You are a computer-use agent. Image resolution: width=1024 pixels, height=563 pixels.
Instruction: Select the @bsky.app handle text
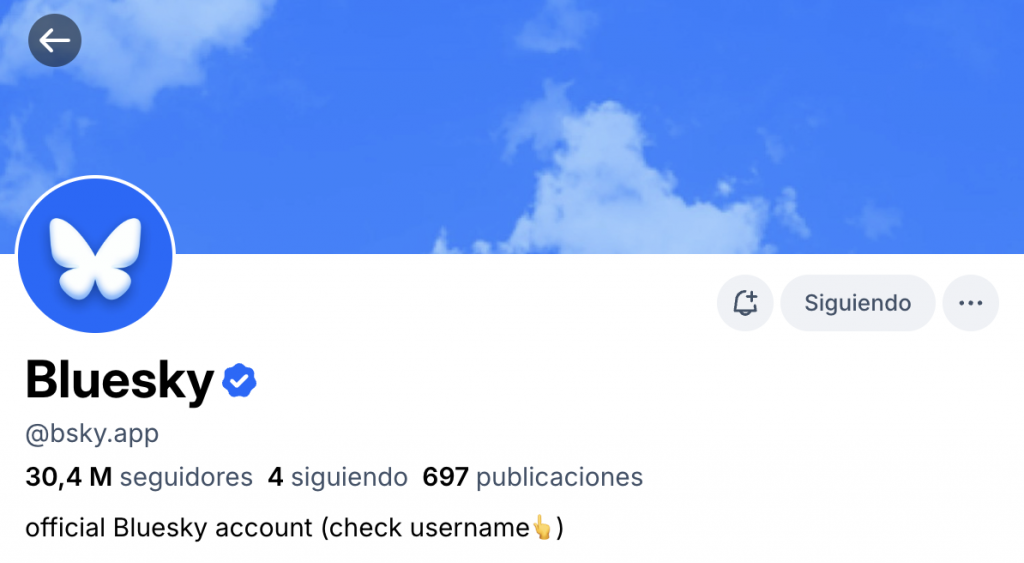coord(92,434)
